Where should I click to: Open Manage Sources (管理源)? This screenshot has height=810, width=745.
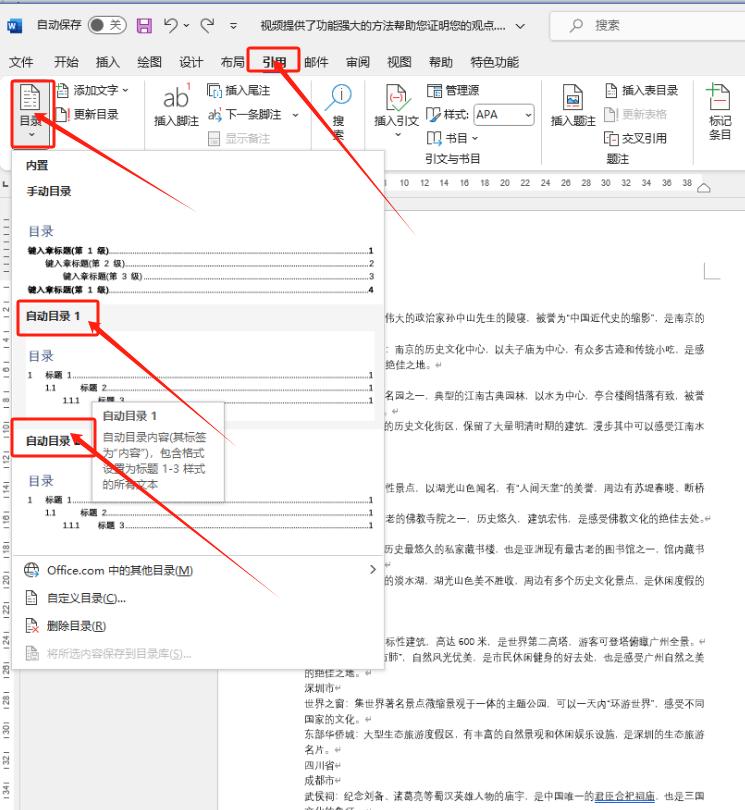[453, 91]
